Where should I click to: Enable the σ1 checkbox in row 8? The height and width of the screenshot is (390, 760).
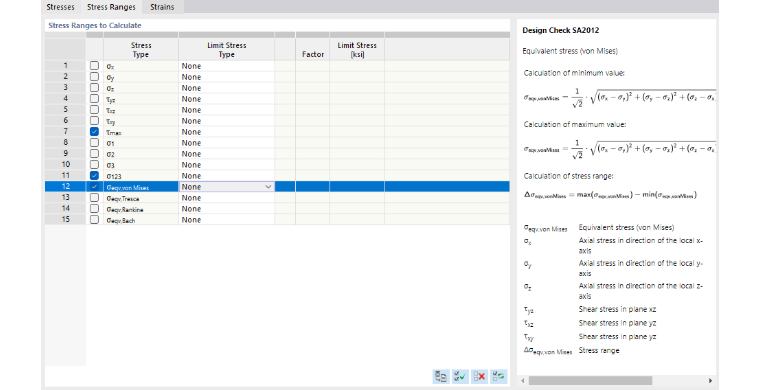pos(94,143)
